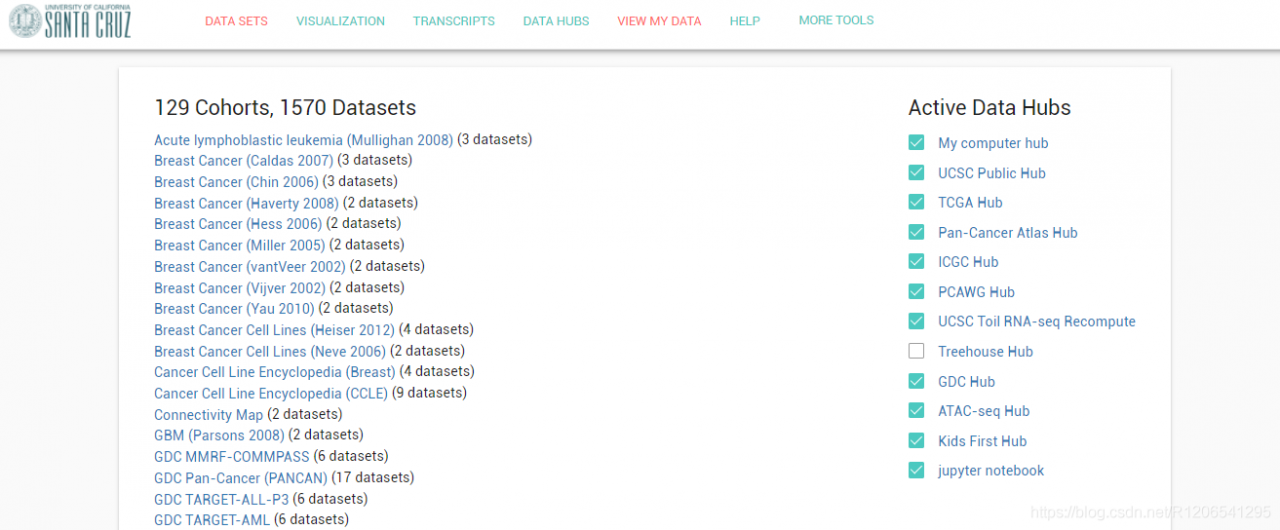Open Breast Cancer Cell Lines (Neve 2006)
The width and height of the screenshot is (1280, 530).
tap(270, 351)
